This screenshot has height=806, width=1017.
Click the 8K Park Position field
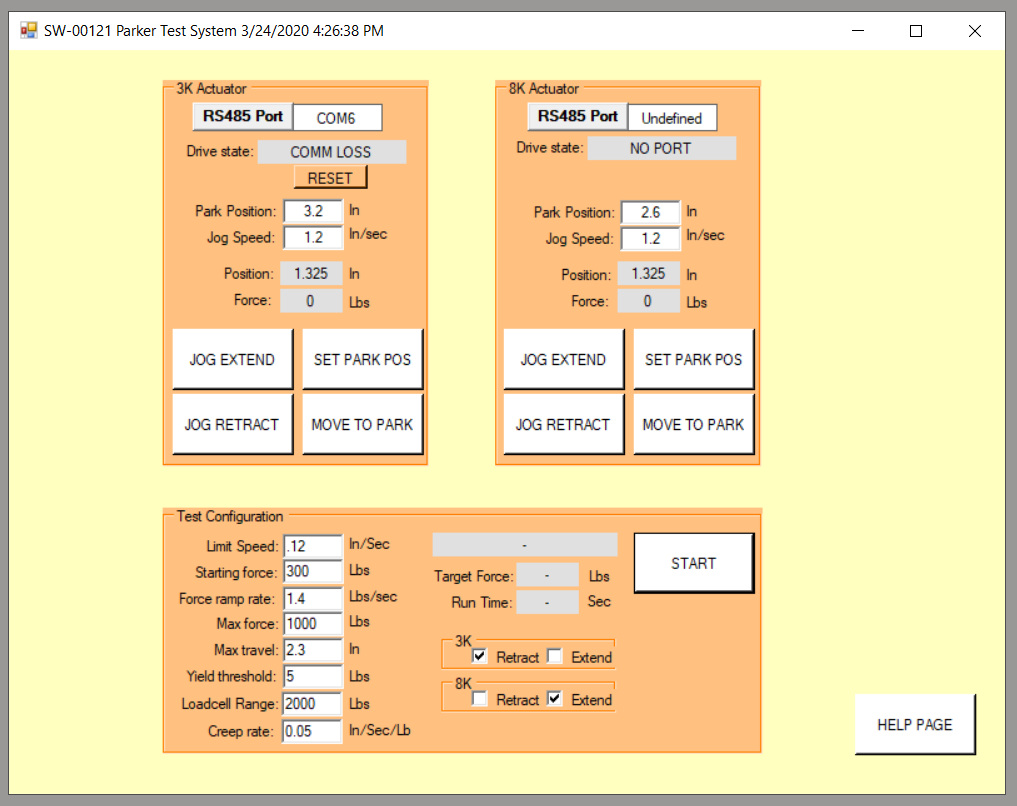pos(651,213)
